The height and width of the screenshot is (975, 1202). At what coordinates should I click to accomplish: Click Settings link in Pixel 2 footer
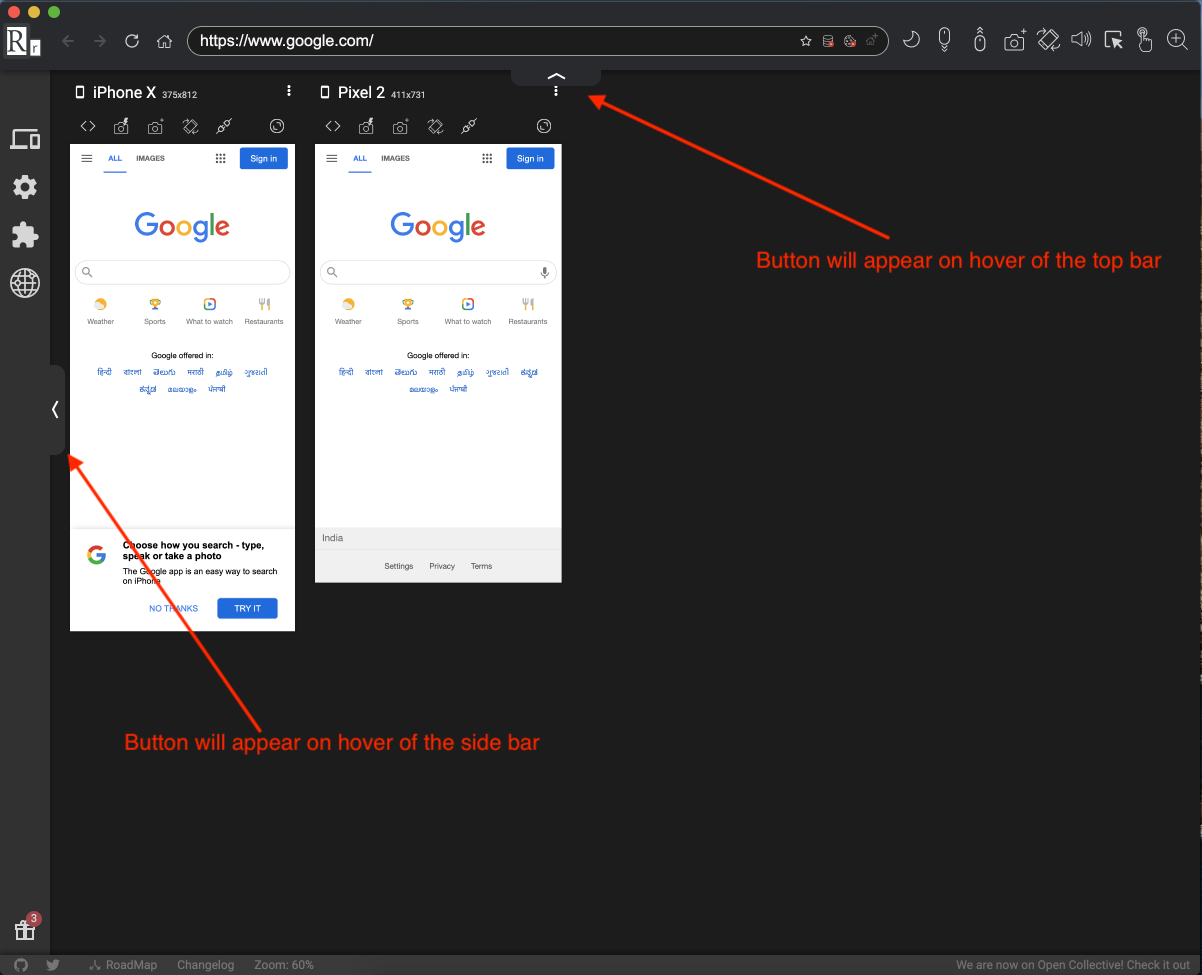pyautogui.click(x=399, y=566)
